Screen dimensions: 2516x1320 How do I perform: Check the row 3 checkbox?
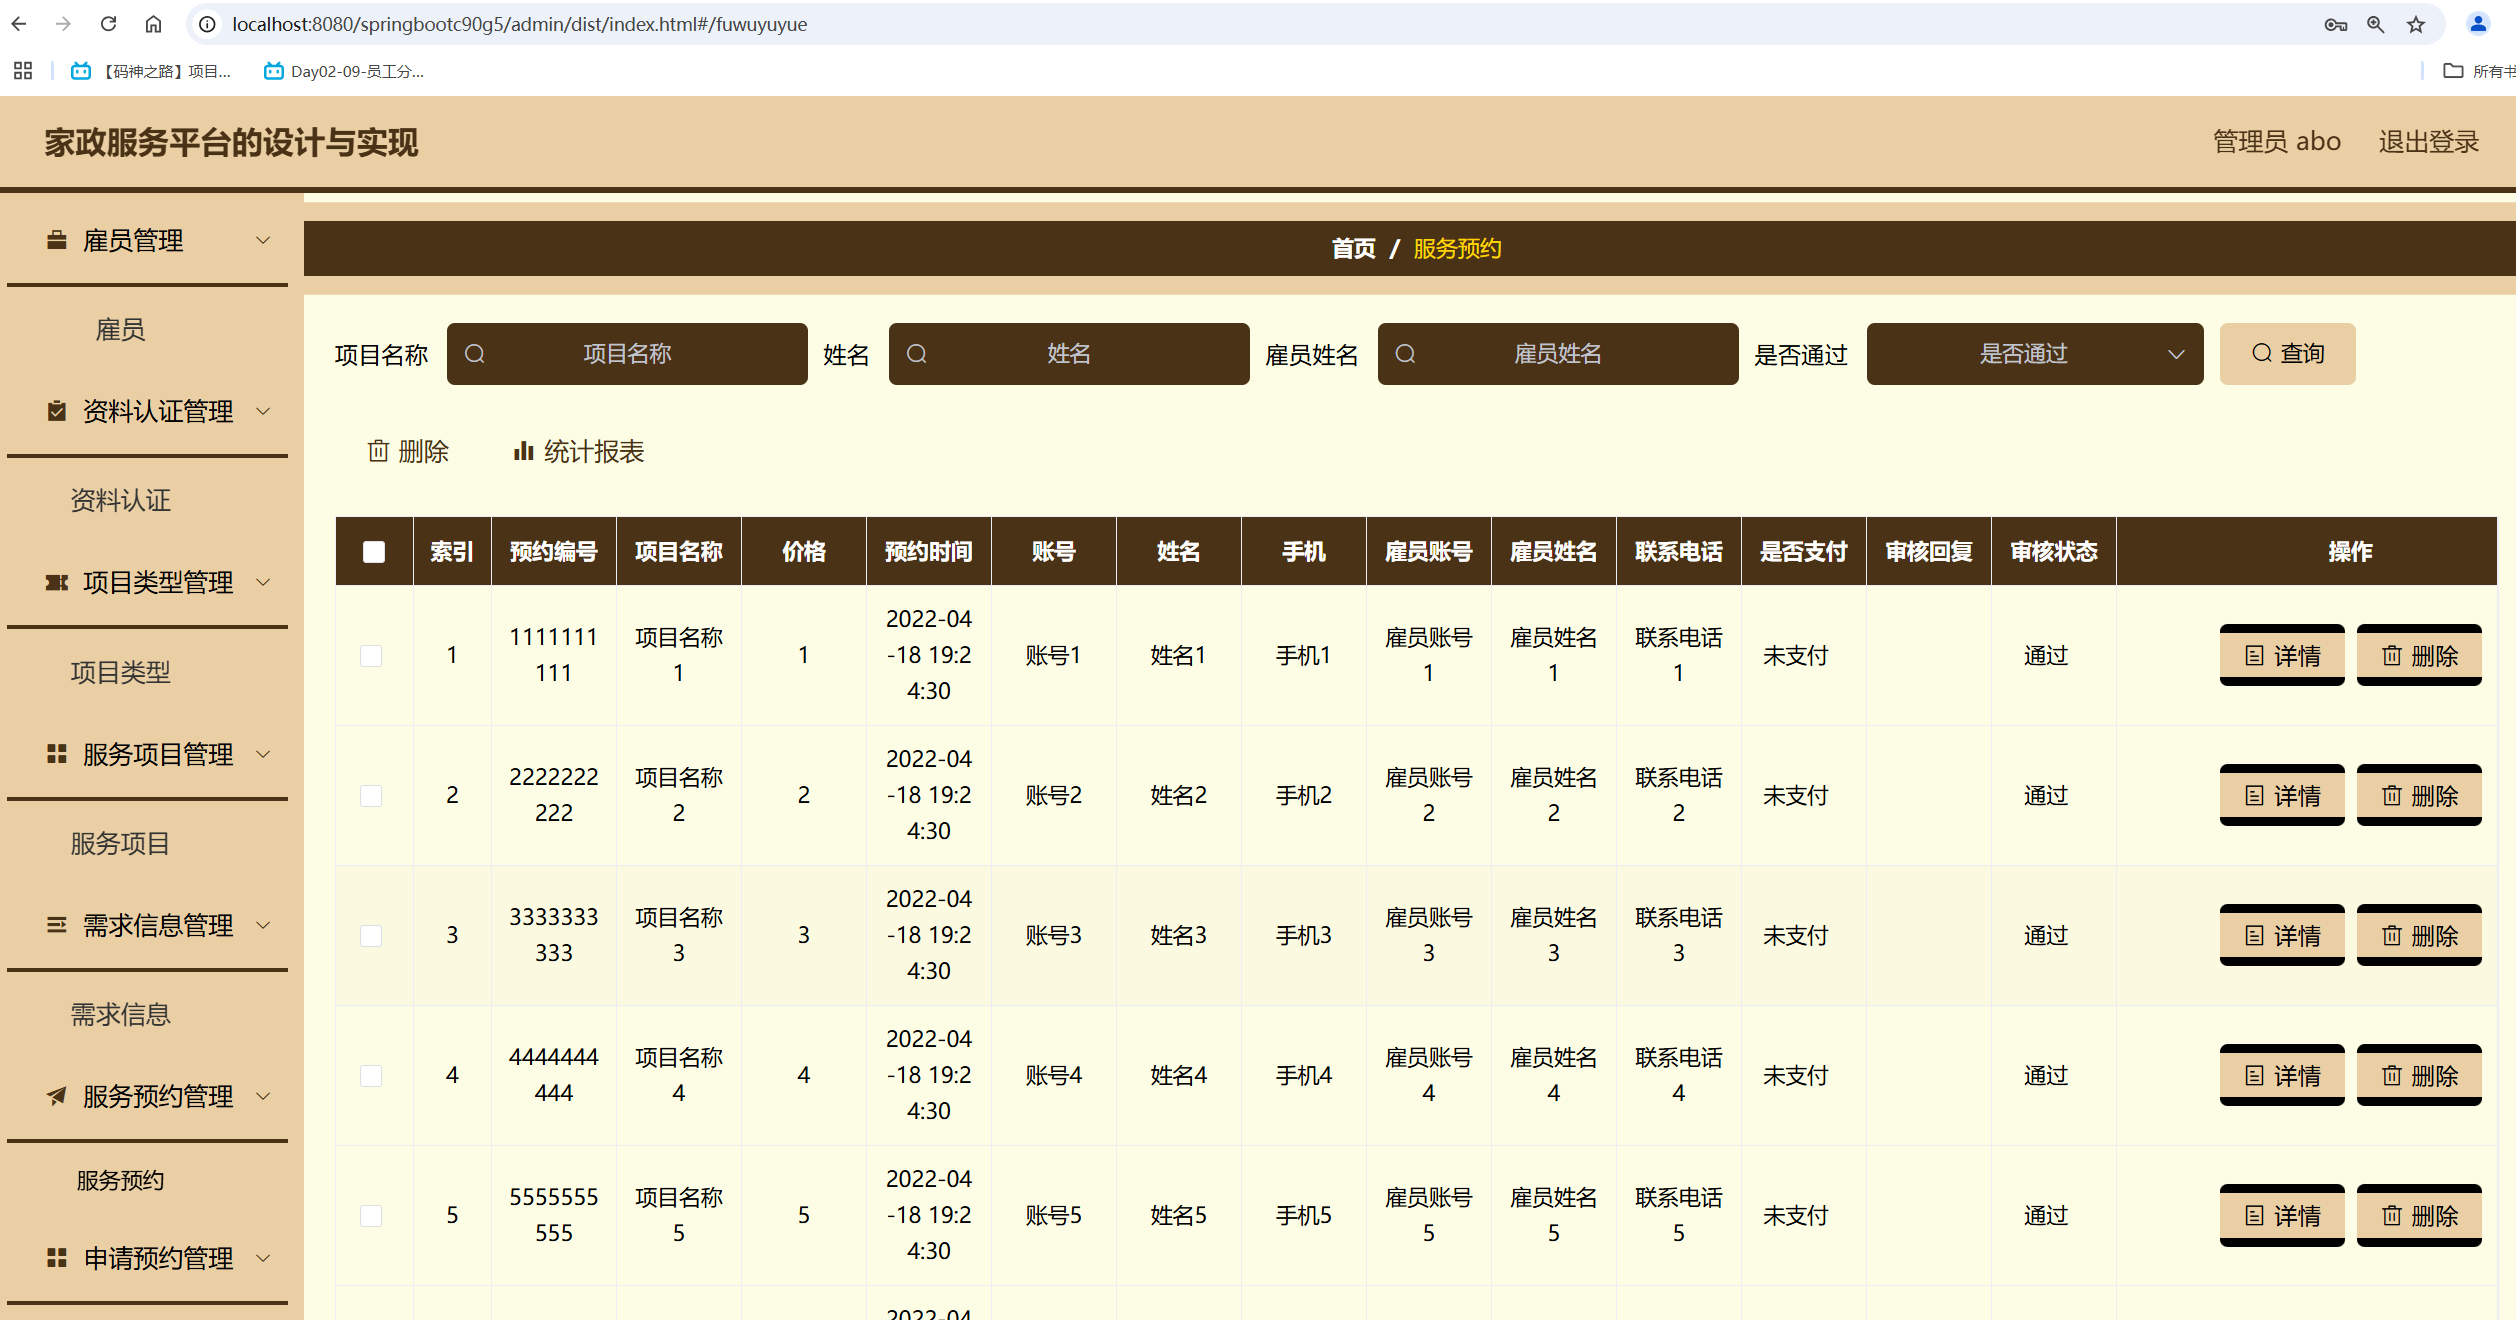click(371, 936)
